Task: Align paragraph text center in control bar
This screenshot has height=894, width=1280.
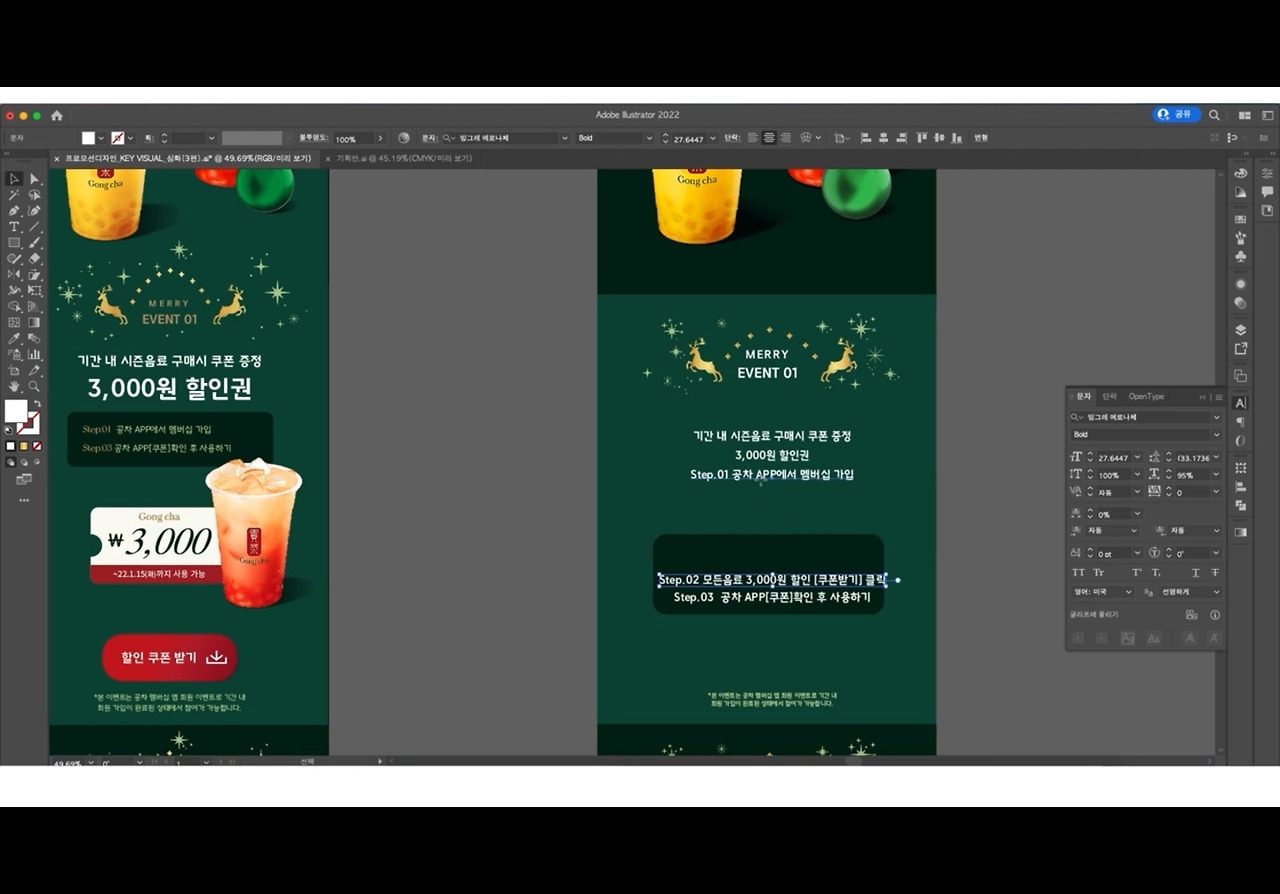Action: pos(769,138)
